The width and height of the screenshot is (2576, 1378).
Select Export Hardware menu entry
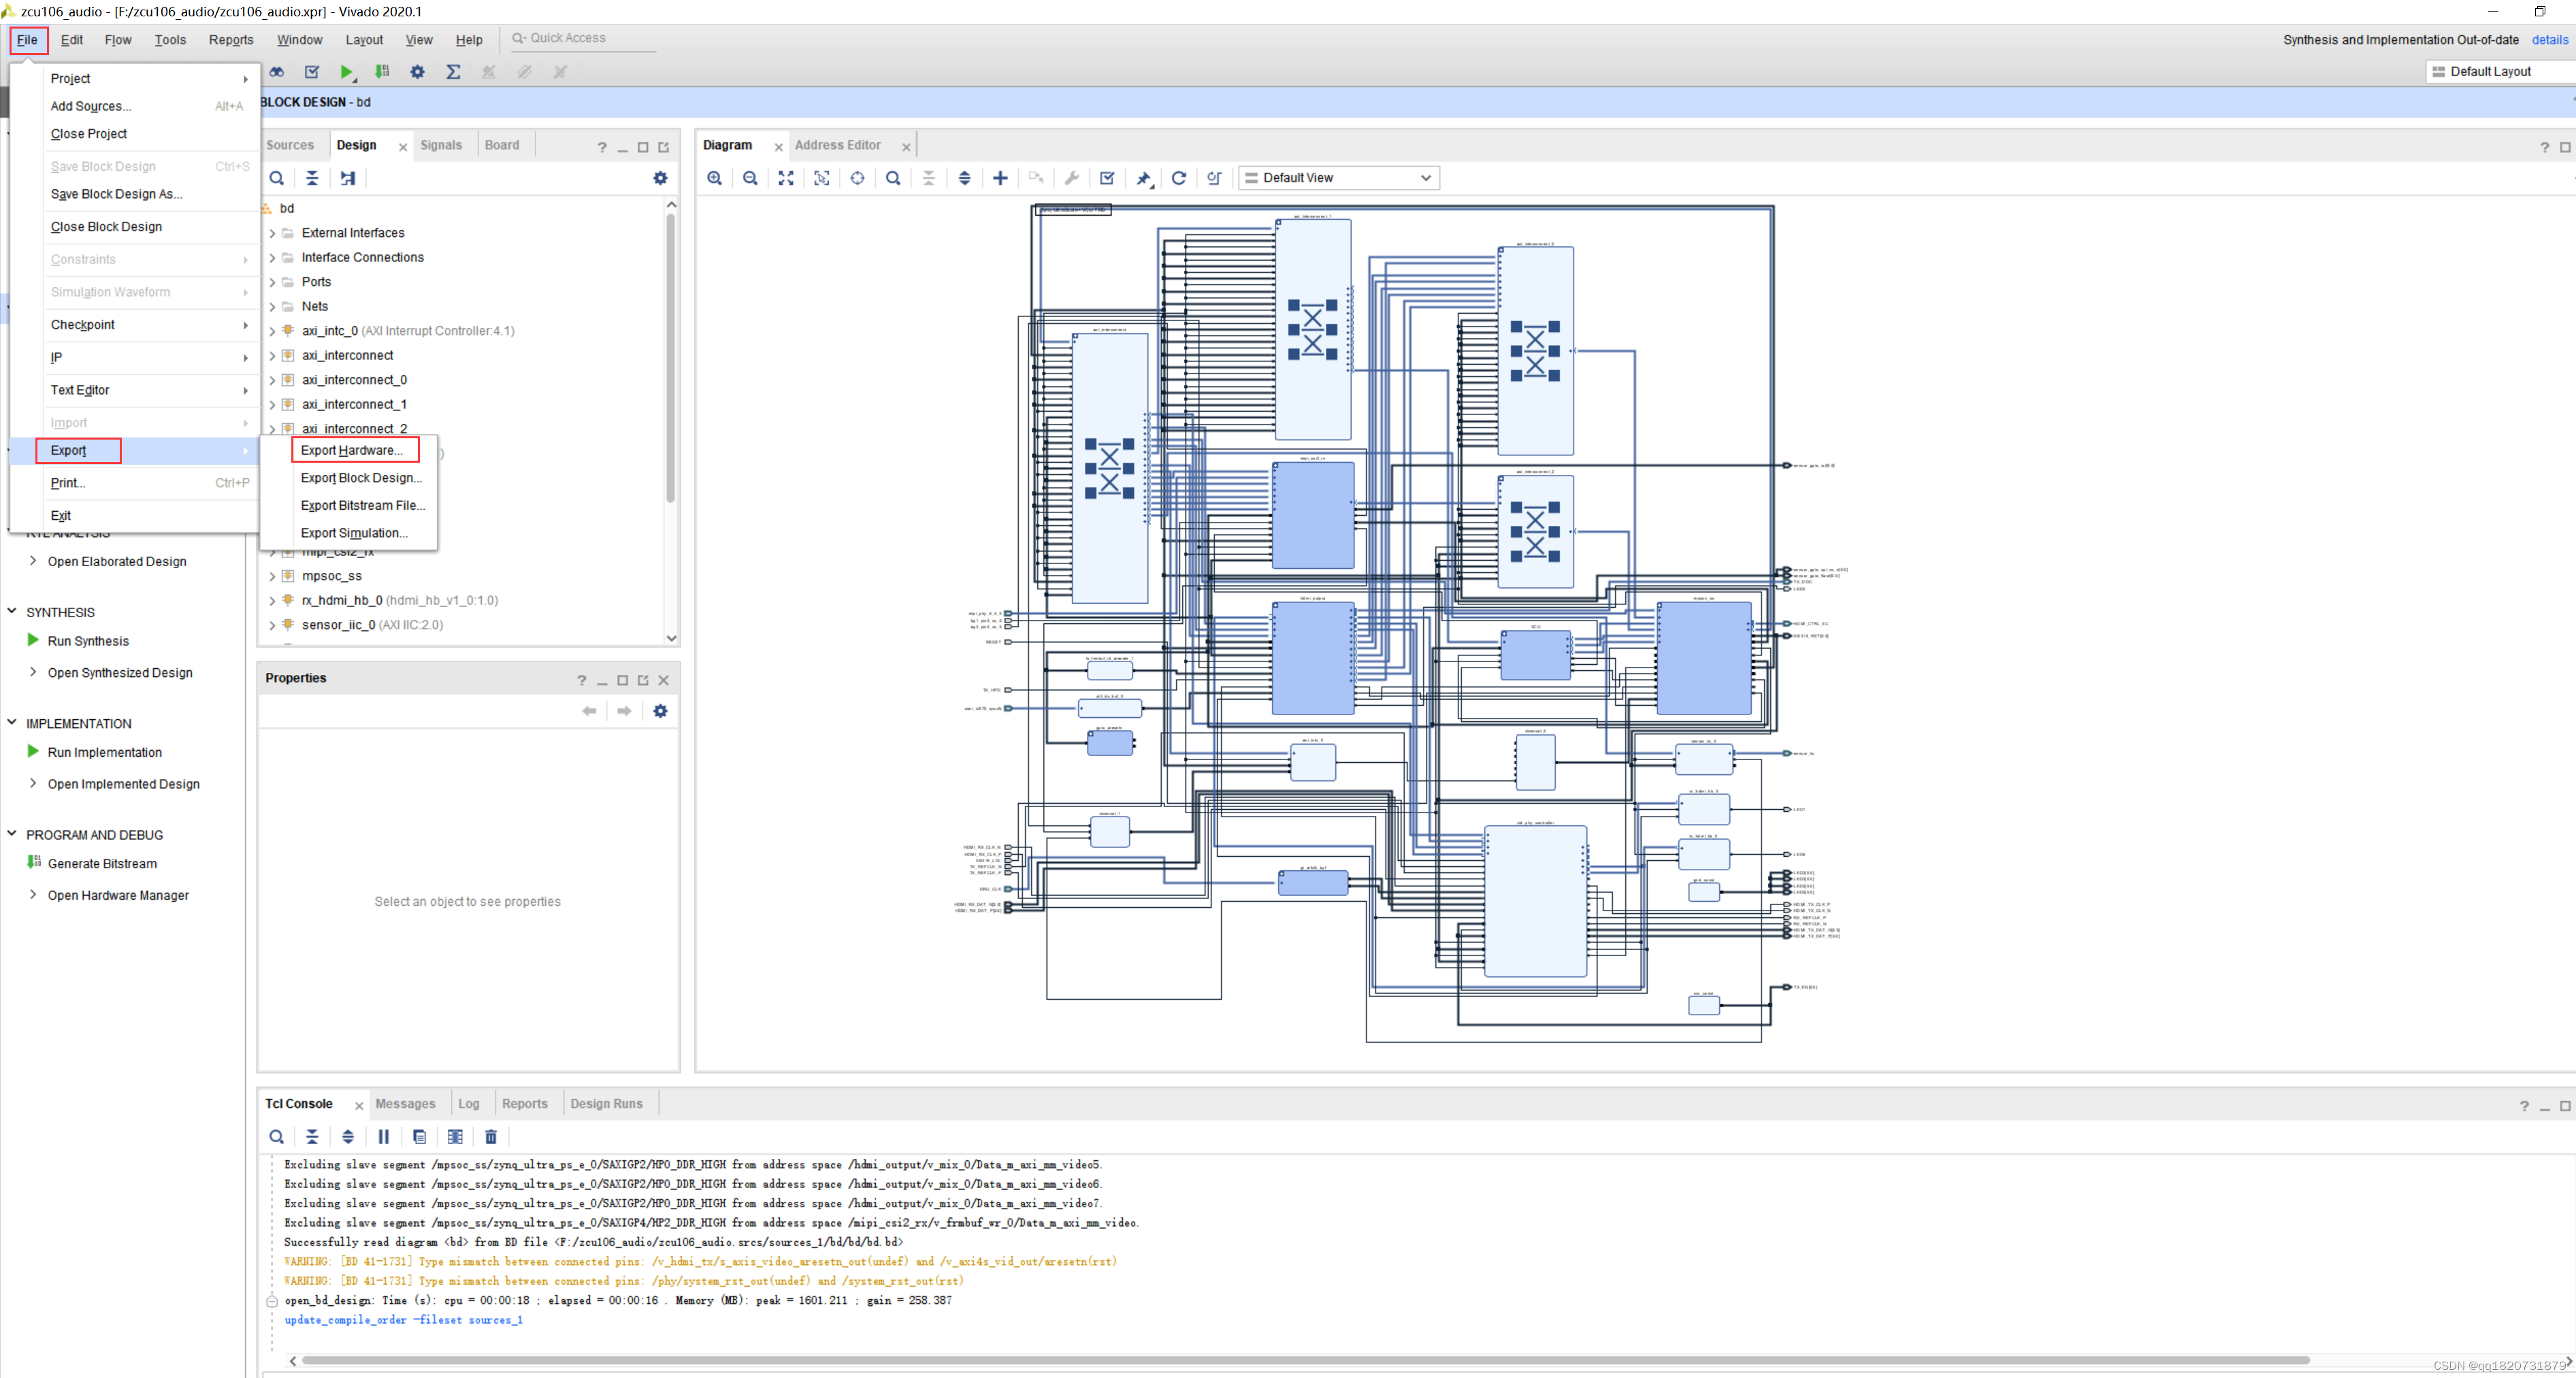pyautogui.click(x=352, y=451)
